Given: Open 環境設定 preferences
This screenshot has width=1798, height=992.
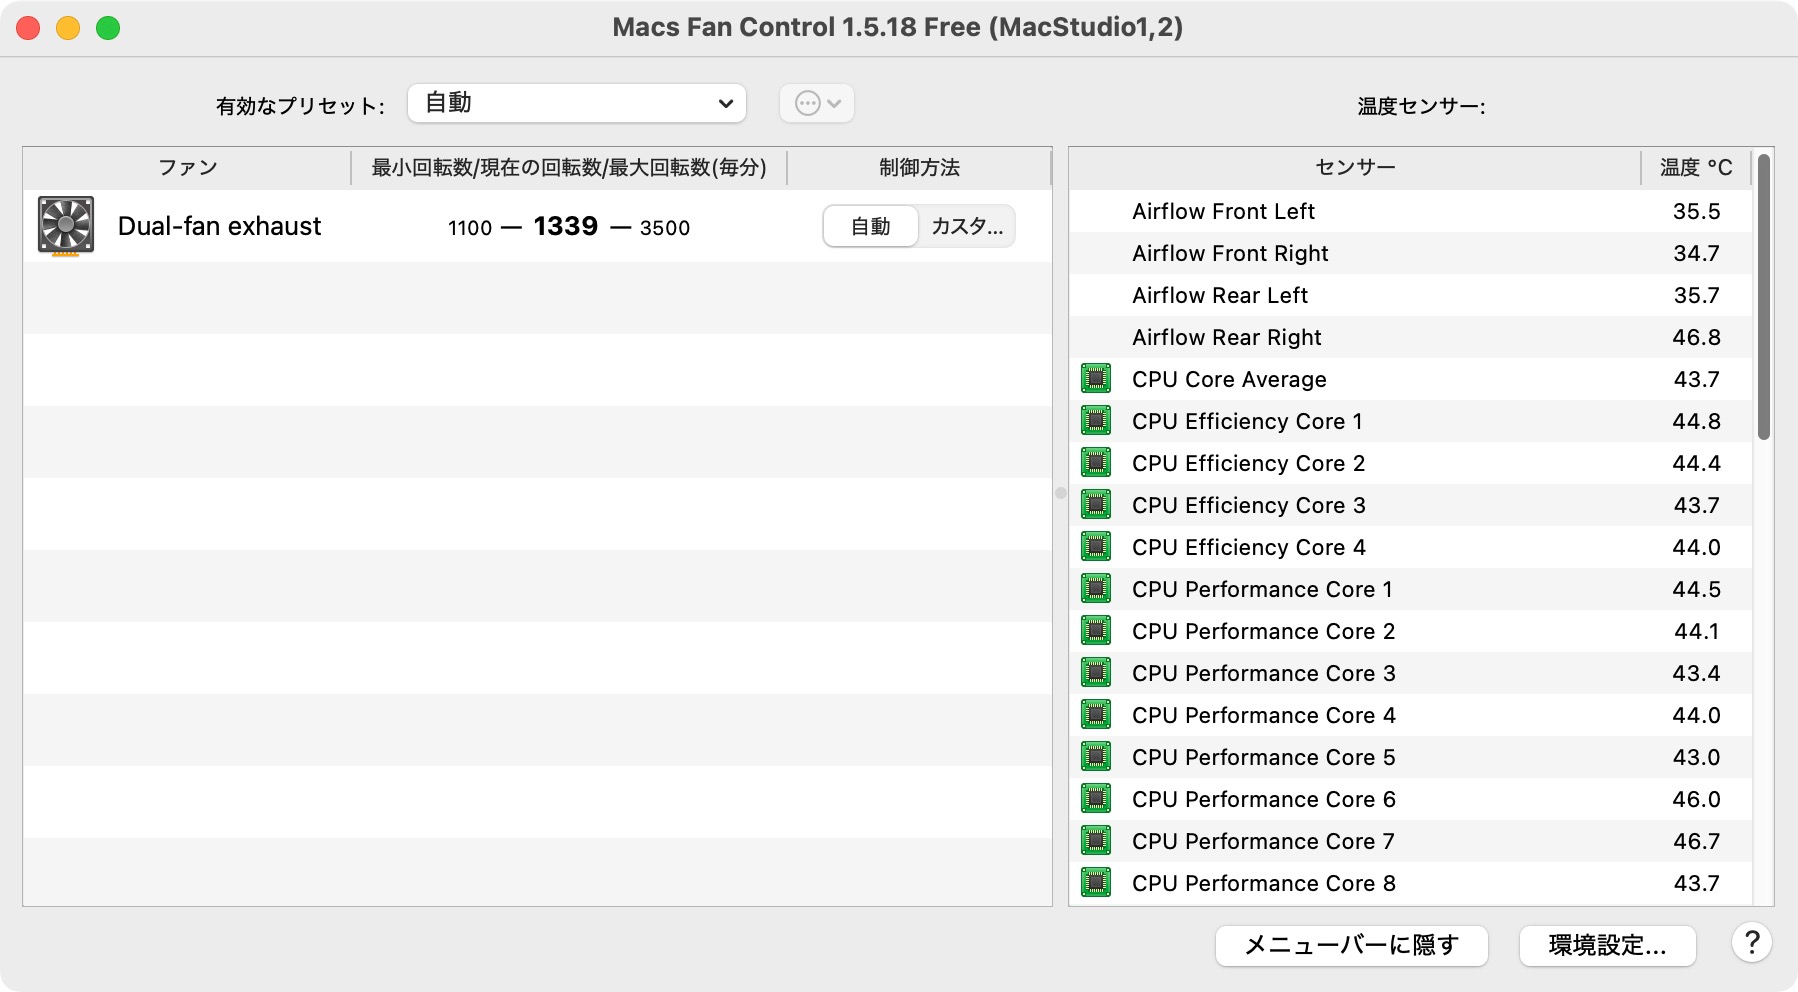Looking at the screenshot, I should pyautogui.click(x=1607, y=946).
